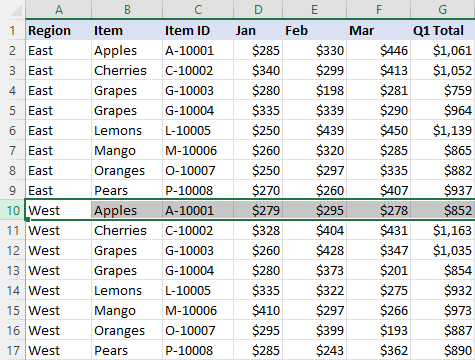Click the Q1 Total header cell

pos(443,30)
